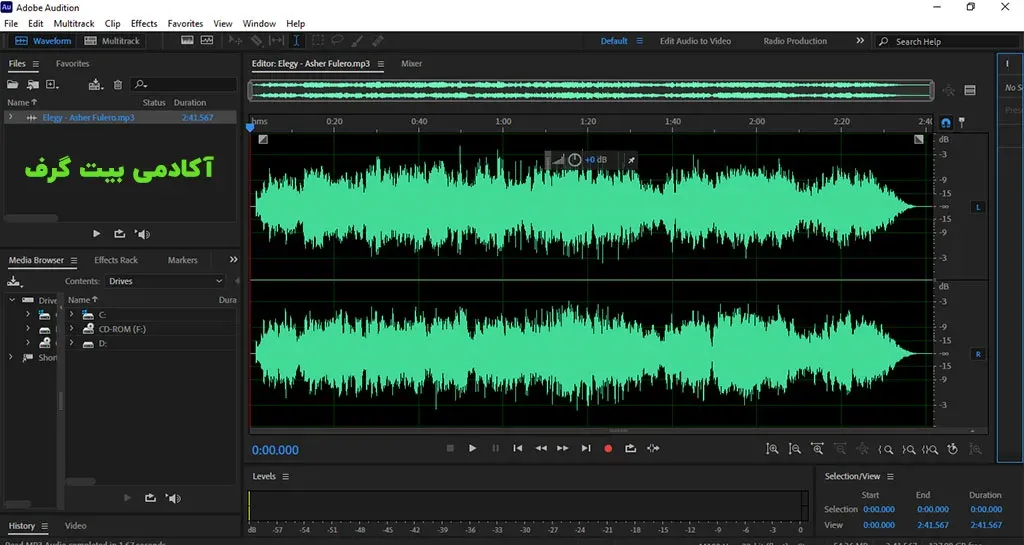Zoom in at Out Point icon
This screenshot has height=545, width=1024.
point(908,449)
